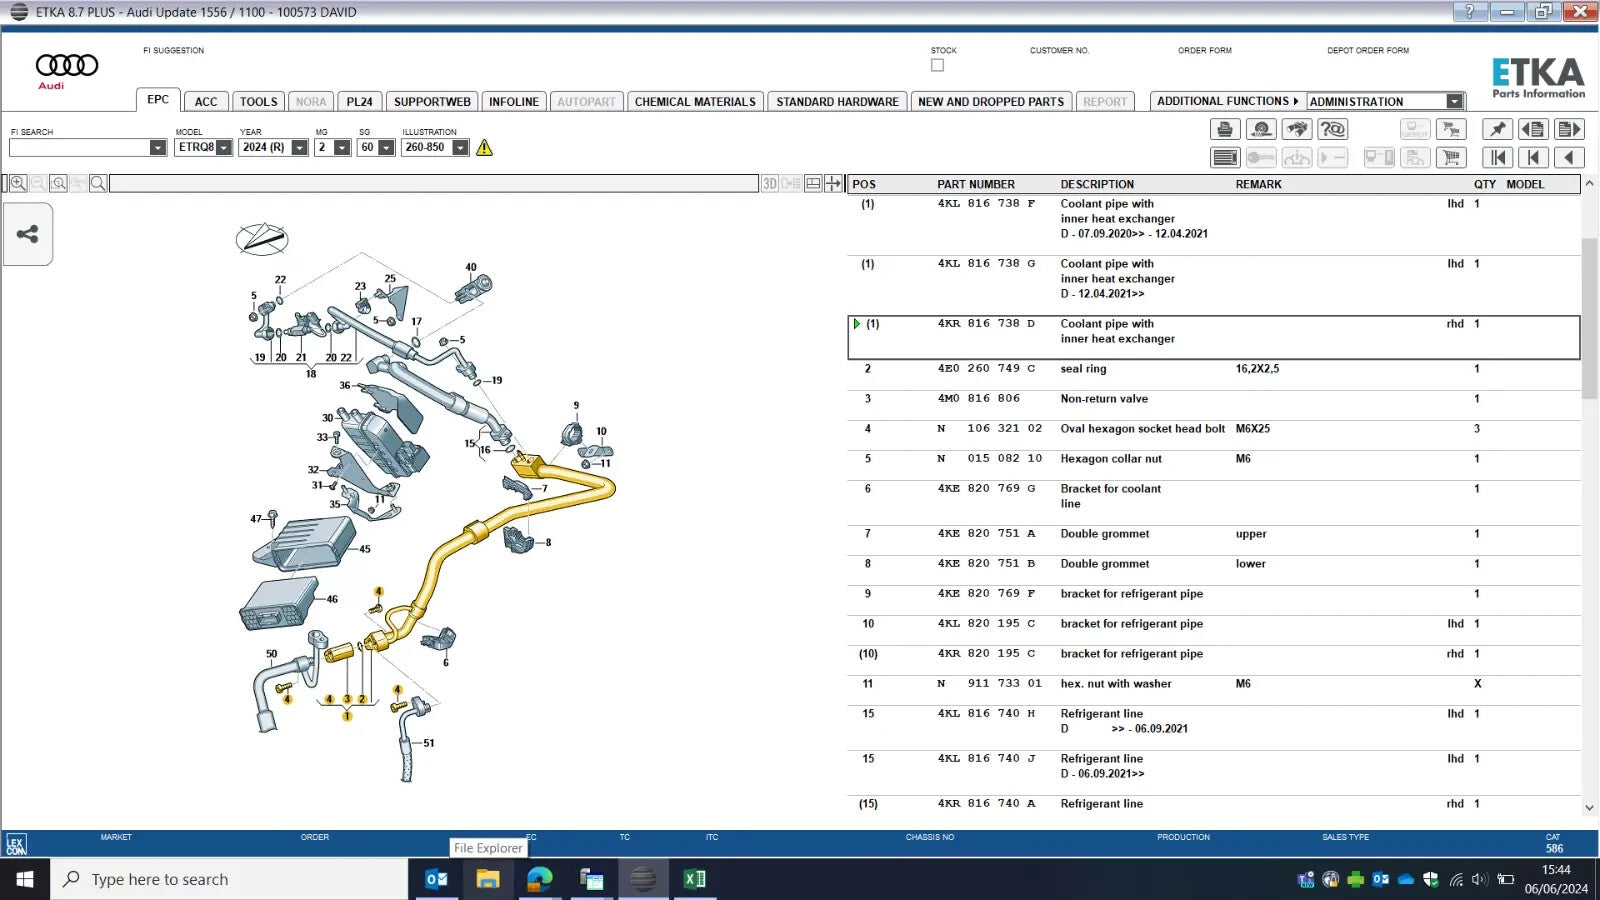
Task: Click the list view lines icon
Action: [1225, 157]
